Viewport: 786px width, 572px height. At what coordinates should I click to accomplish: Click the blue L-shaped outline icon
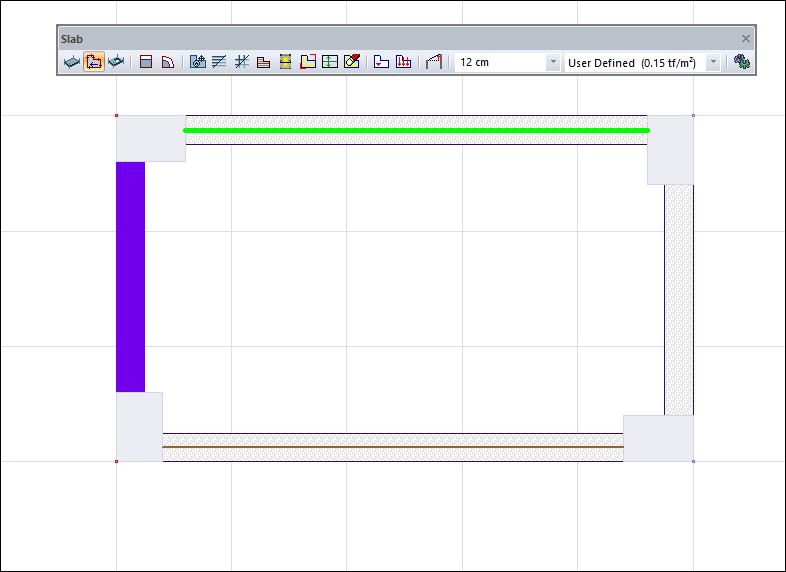[381, 62]
